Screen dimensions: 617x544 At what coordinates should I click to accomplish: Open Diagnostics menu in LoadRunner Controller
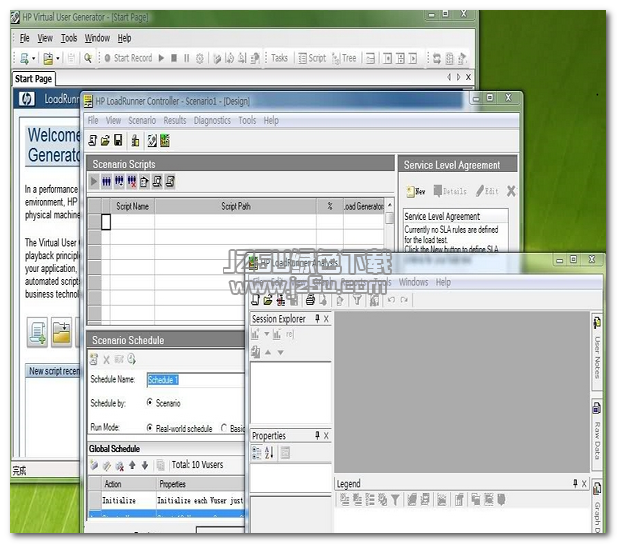coord(212,120)
